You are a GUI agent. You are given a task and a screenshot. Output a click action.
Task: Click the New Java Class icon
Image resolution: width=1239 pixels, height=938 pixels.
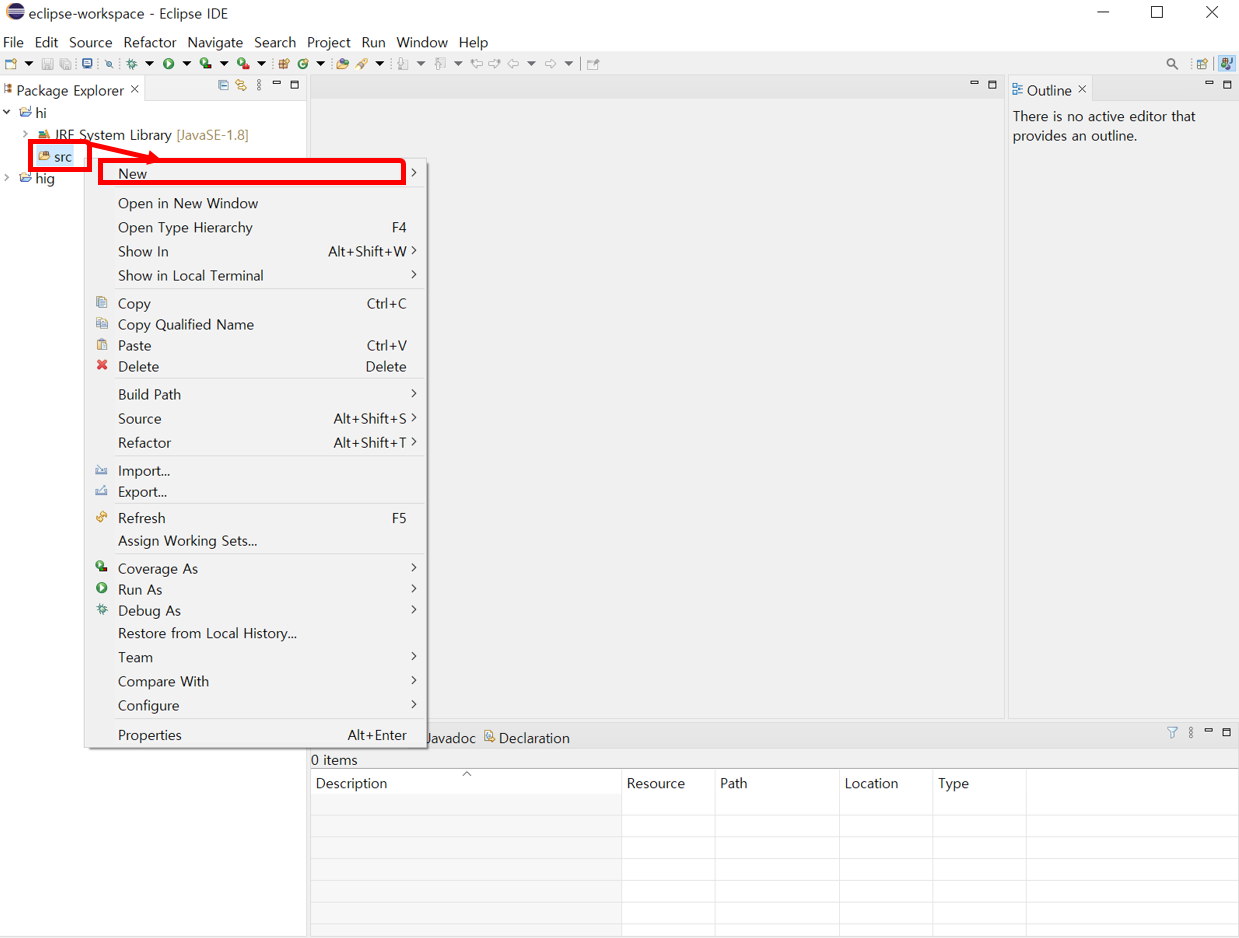click(x=302, y=63)
